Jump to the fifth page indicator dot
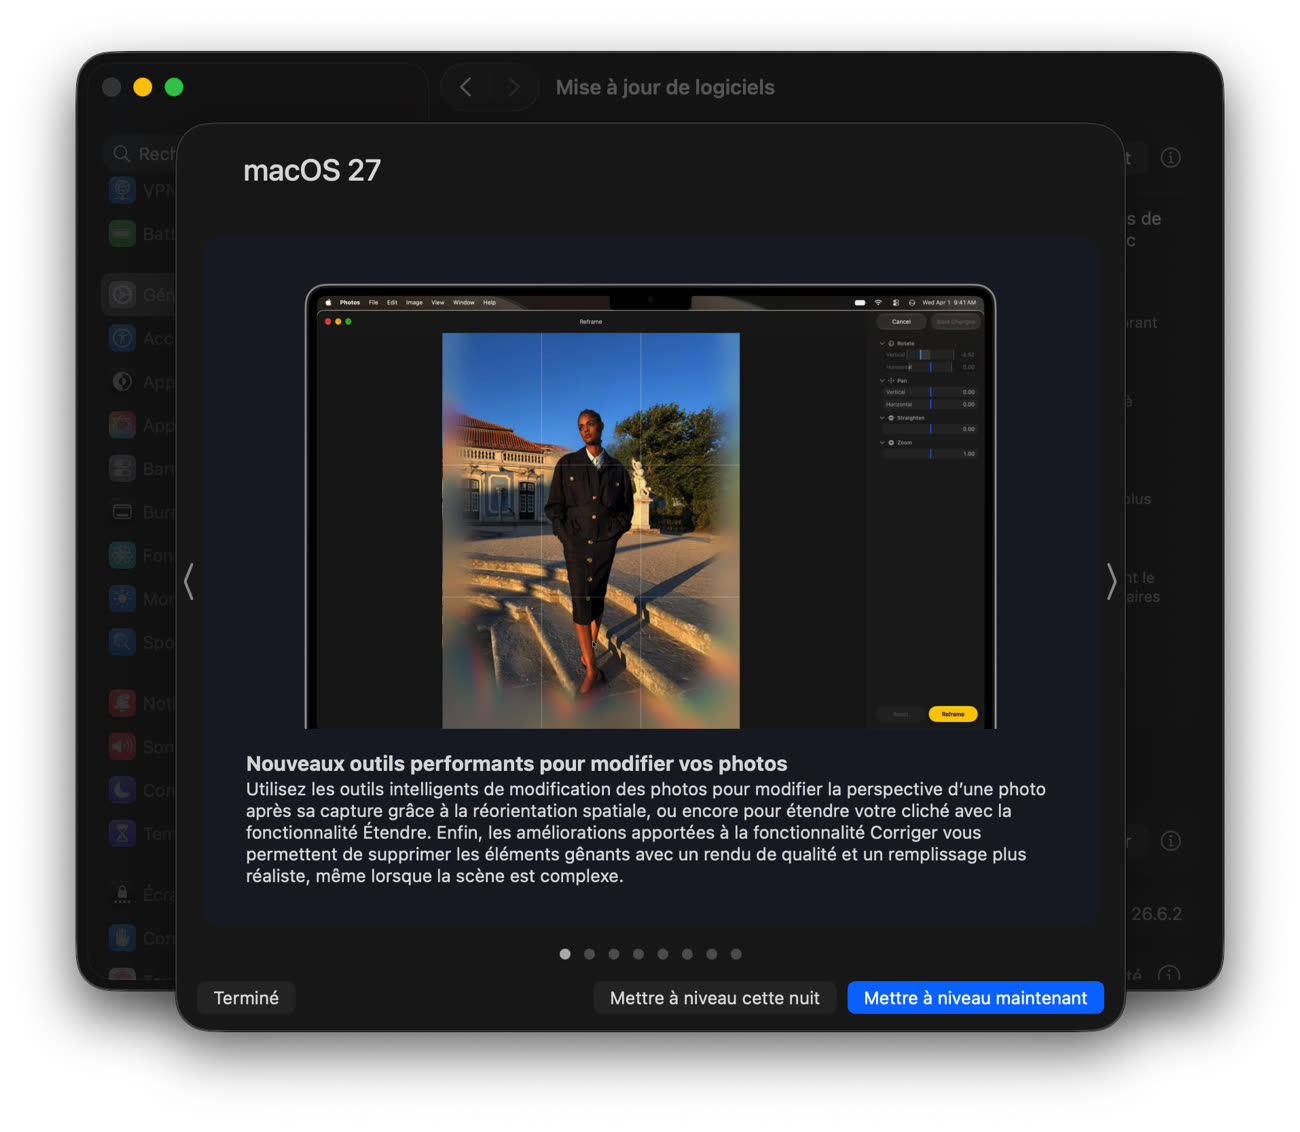1300x1132 pixels. pyautogui.click(x=663, y=954)
